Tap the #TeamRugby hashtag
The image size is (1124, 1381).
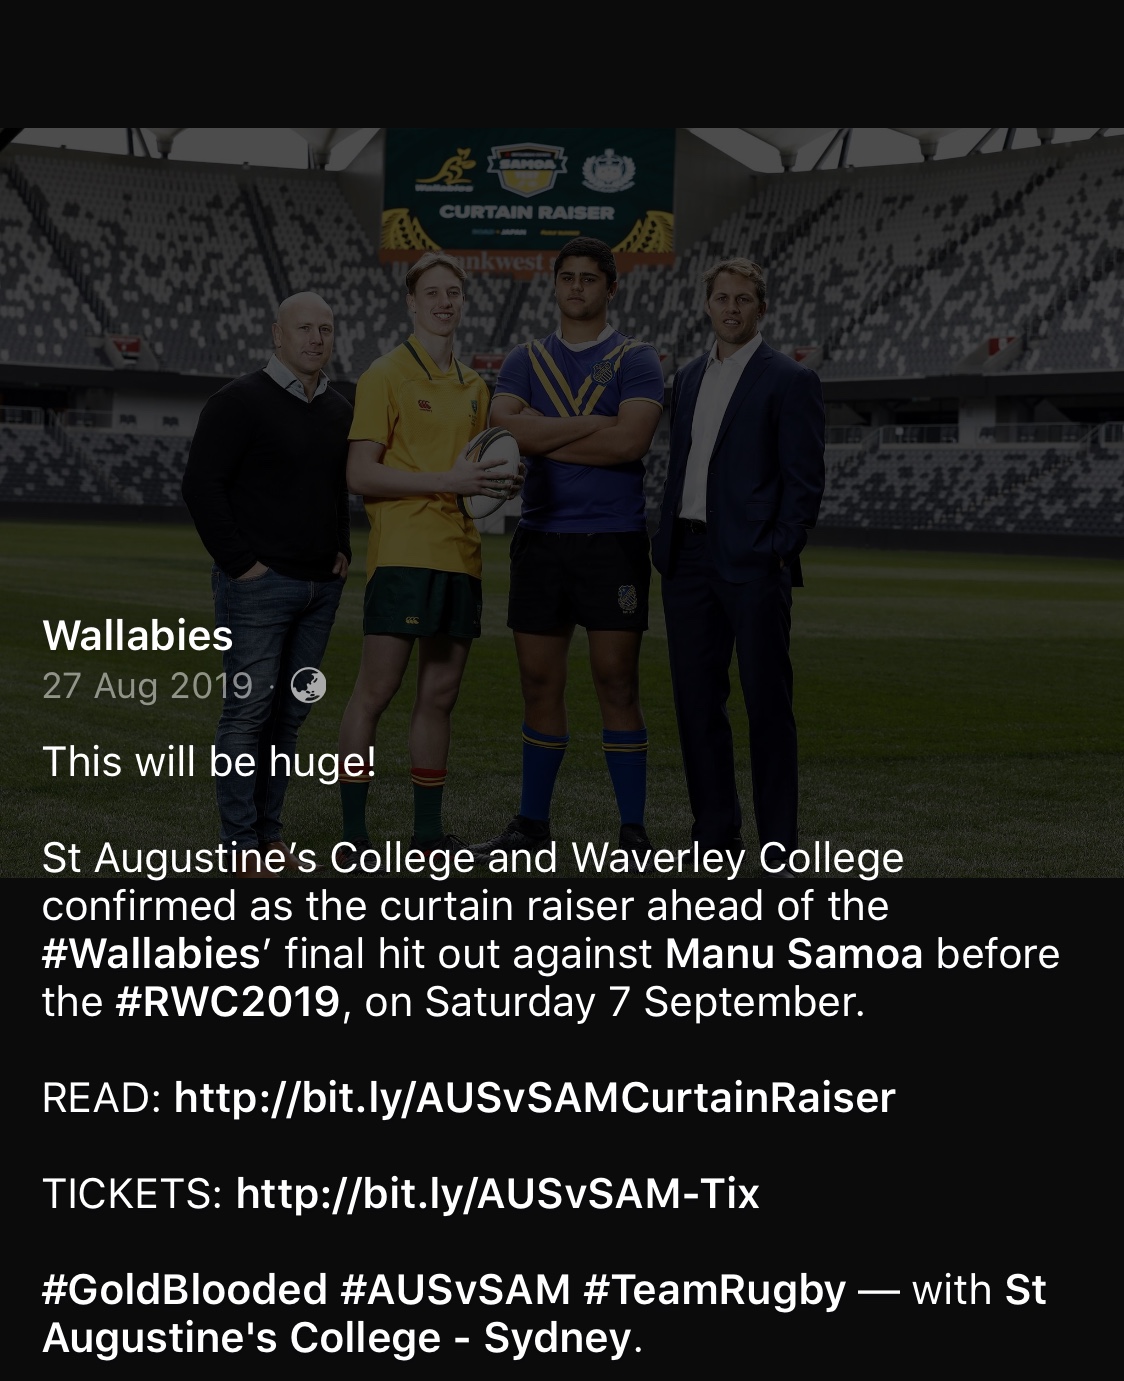[714, 1290]
